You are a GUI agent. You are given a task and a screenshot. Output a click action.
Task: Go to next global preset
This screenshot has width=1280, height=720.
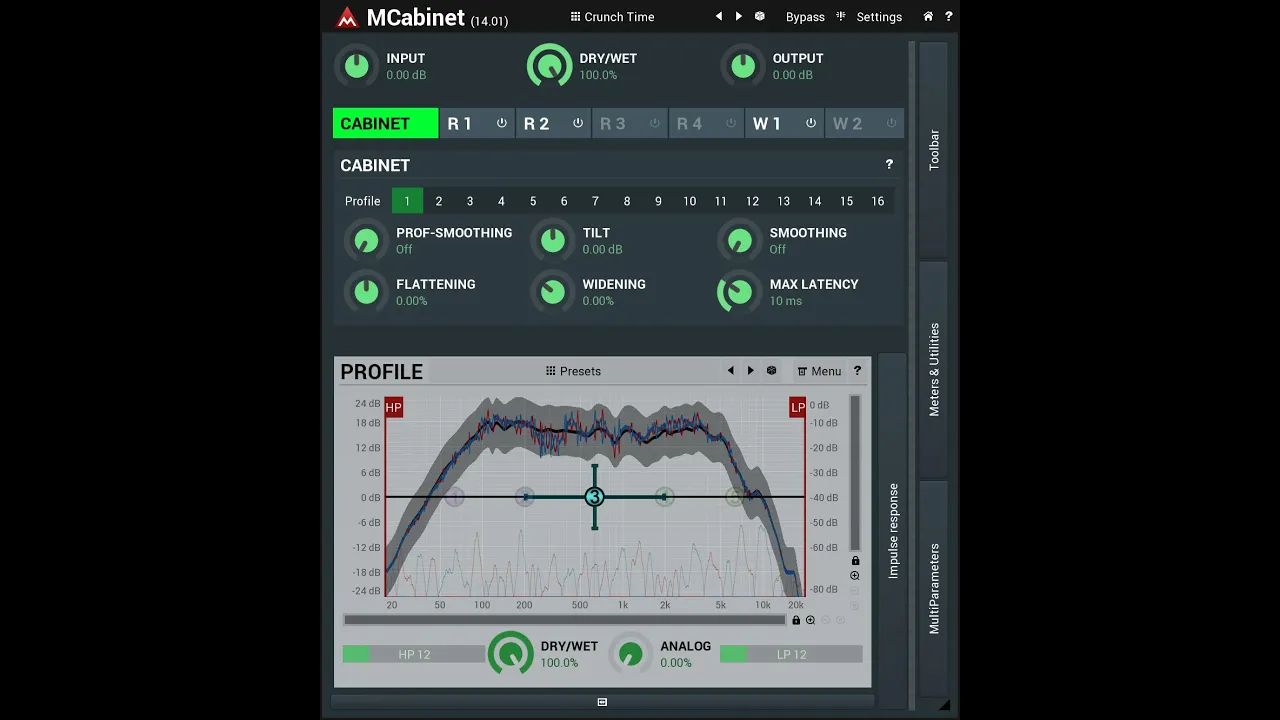[739, 17]
